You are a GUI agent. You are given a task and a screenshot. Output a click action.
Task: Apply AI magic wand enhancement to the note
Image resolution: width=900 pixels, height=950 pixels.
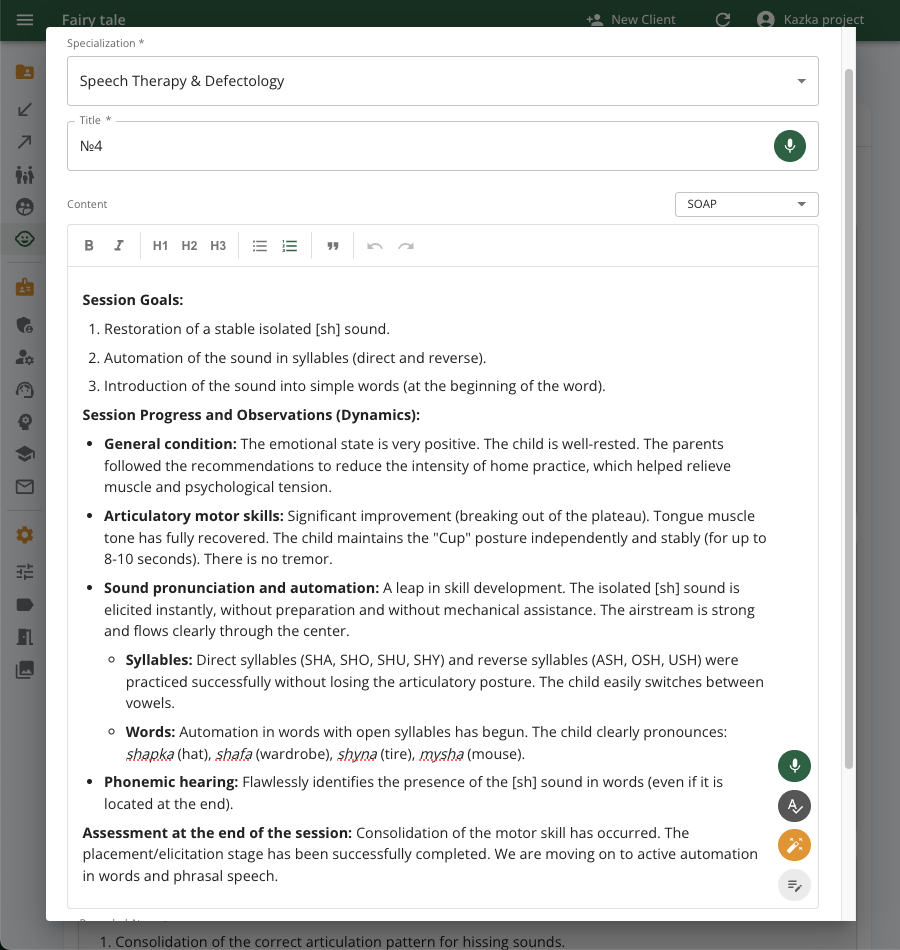pos(794,845)
